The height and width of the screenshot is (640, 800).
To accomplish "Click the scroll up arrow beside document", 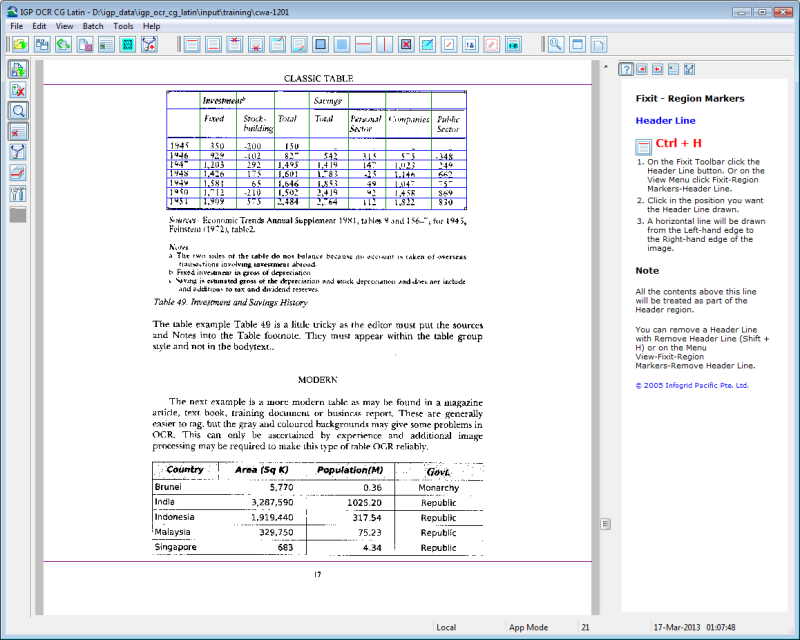I will coord(606,66).
